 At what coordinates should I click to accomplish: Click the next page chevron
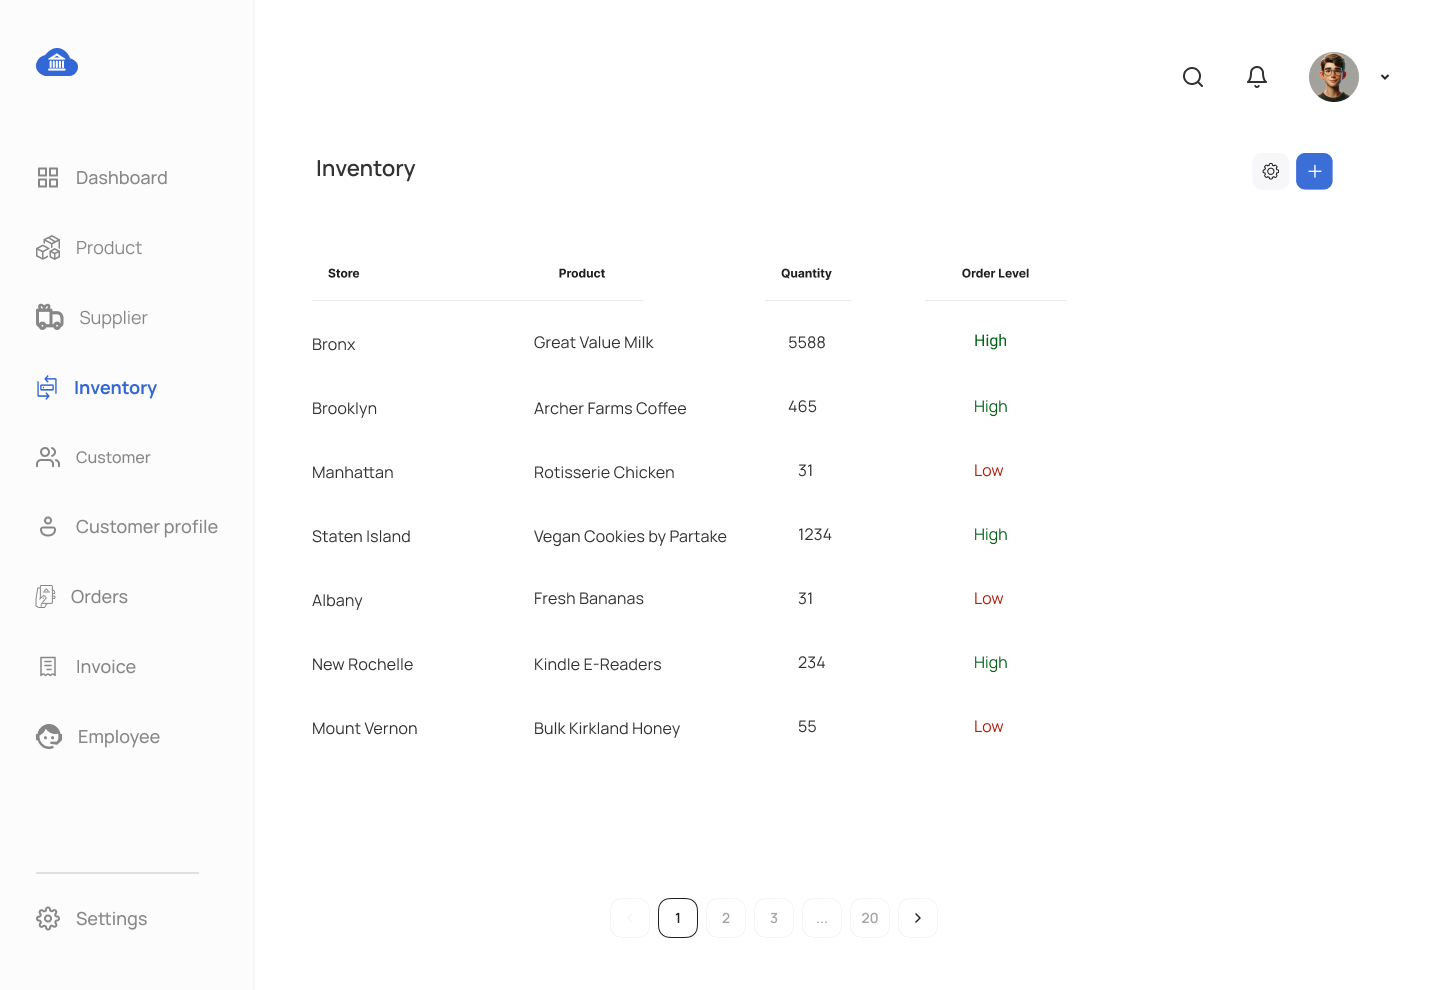click(x=918, y=918)
